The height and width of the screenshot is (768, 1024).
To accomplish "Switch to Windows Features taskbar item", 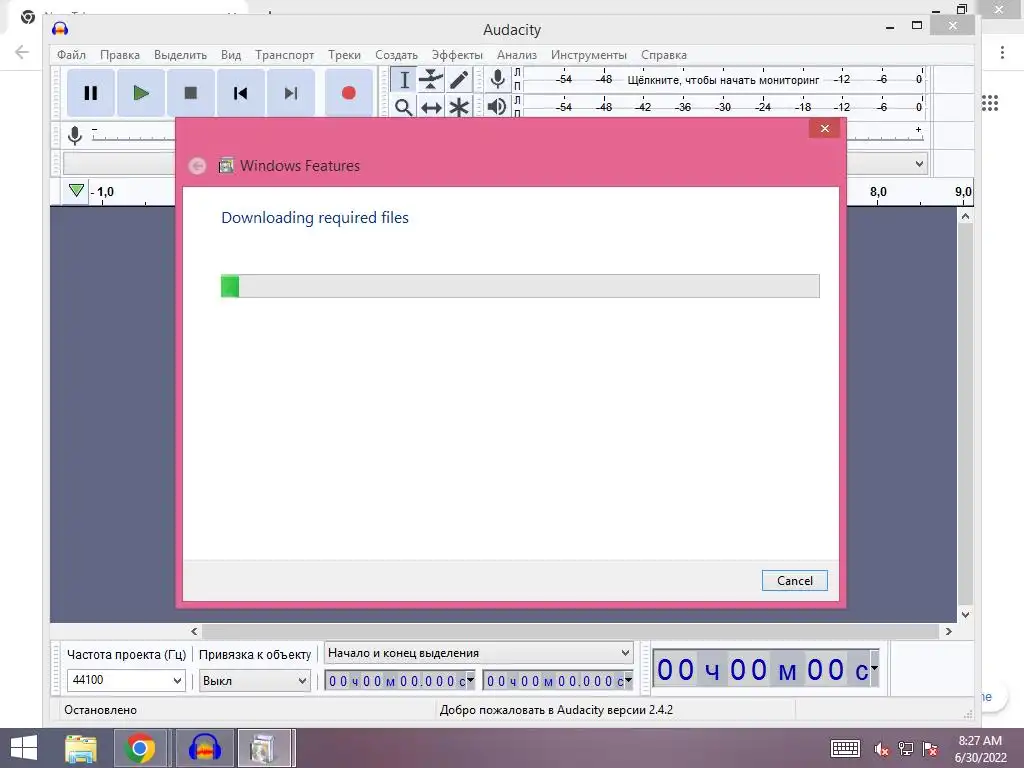I will click(x=265, y=748).
